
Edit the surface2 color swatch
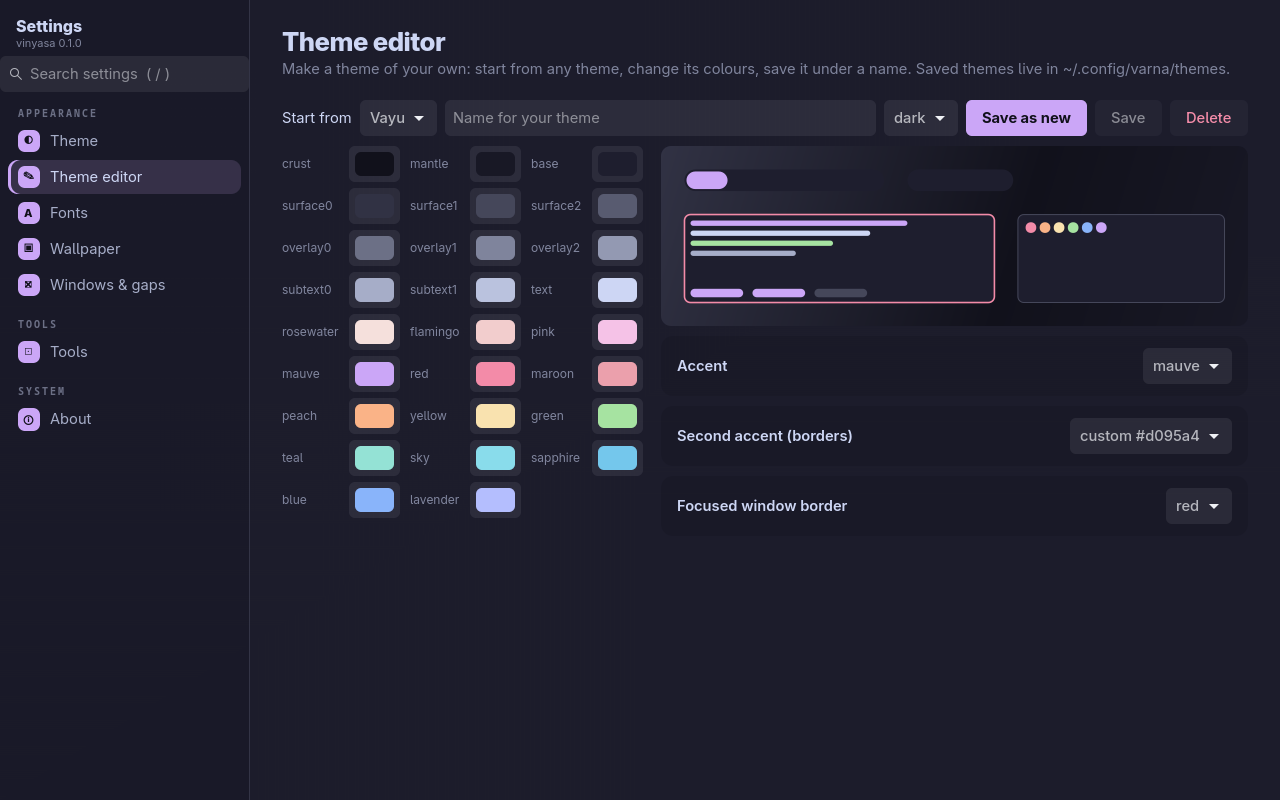click(x=617, y=206)
